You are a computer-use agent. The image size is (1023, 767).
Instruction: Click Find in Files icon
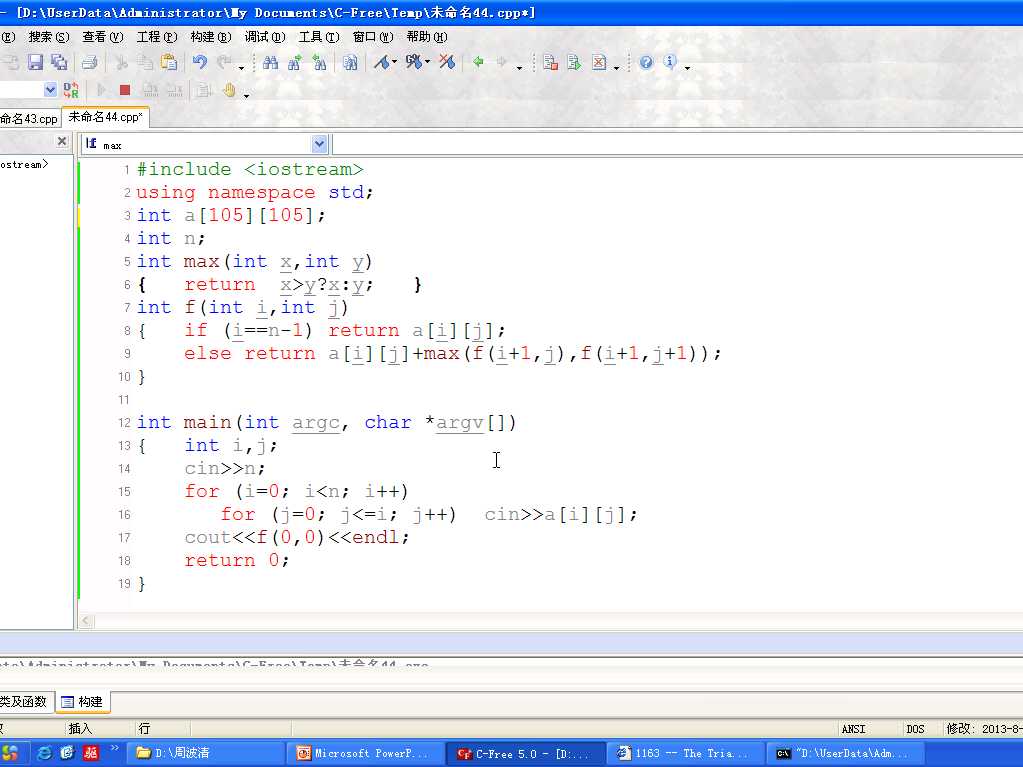[350, 63]
